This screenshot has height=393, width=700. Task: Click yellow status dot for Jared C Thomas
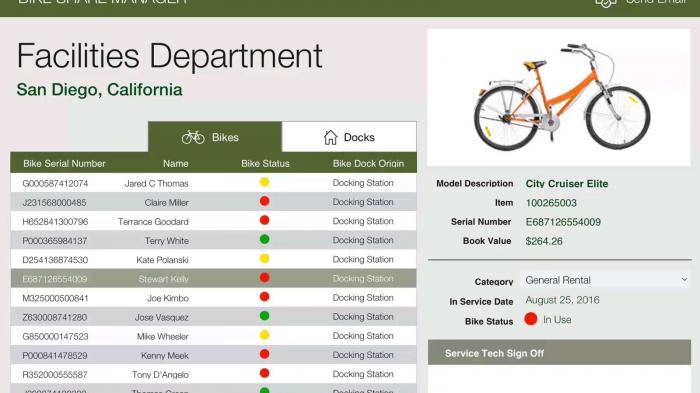click(x=264, y=182)
